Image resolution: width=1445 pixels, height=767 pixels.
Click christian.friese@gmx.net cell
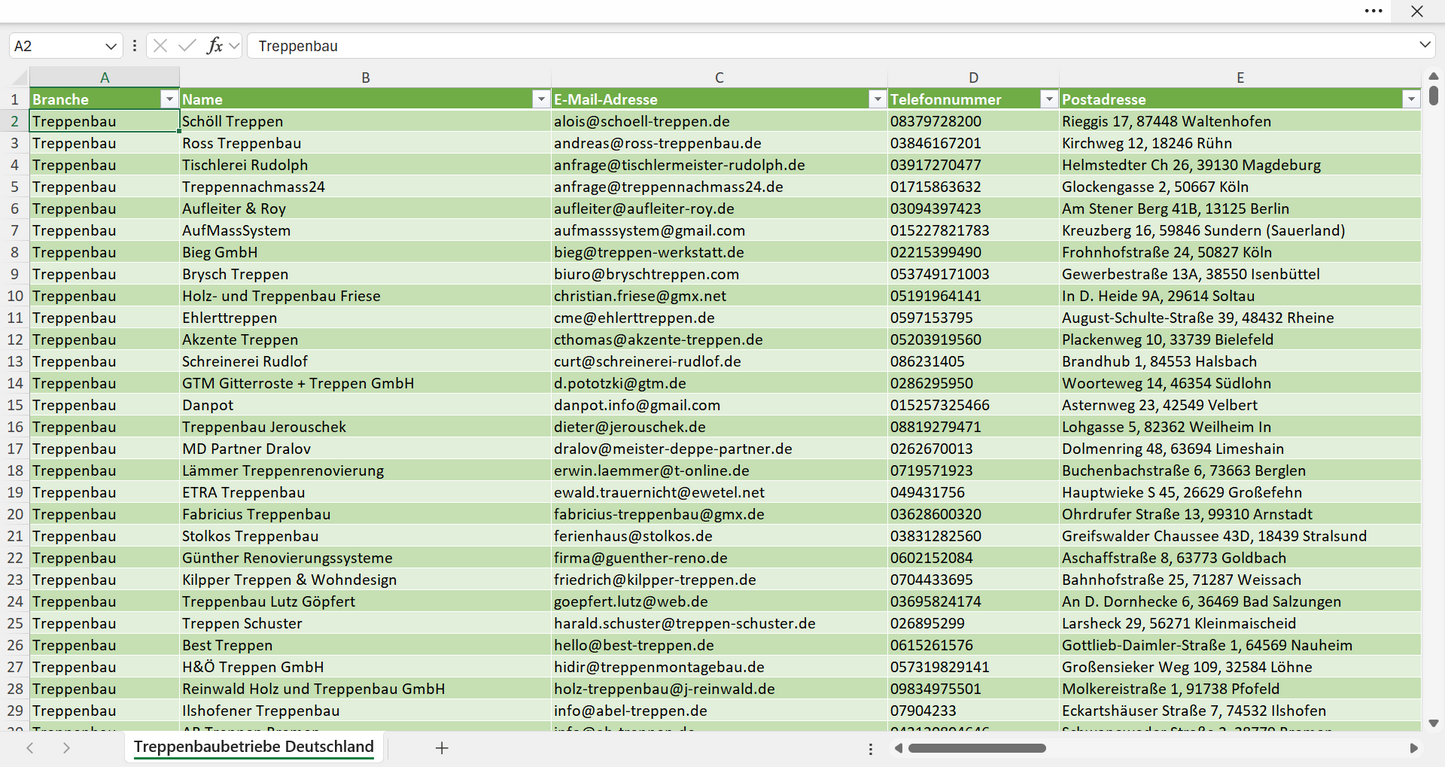coord(719,296)
